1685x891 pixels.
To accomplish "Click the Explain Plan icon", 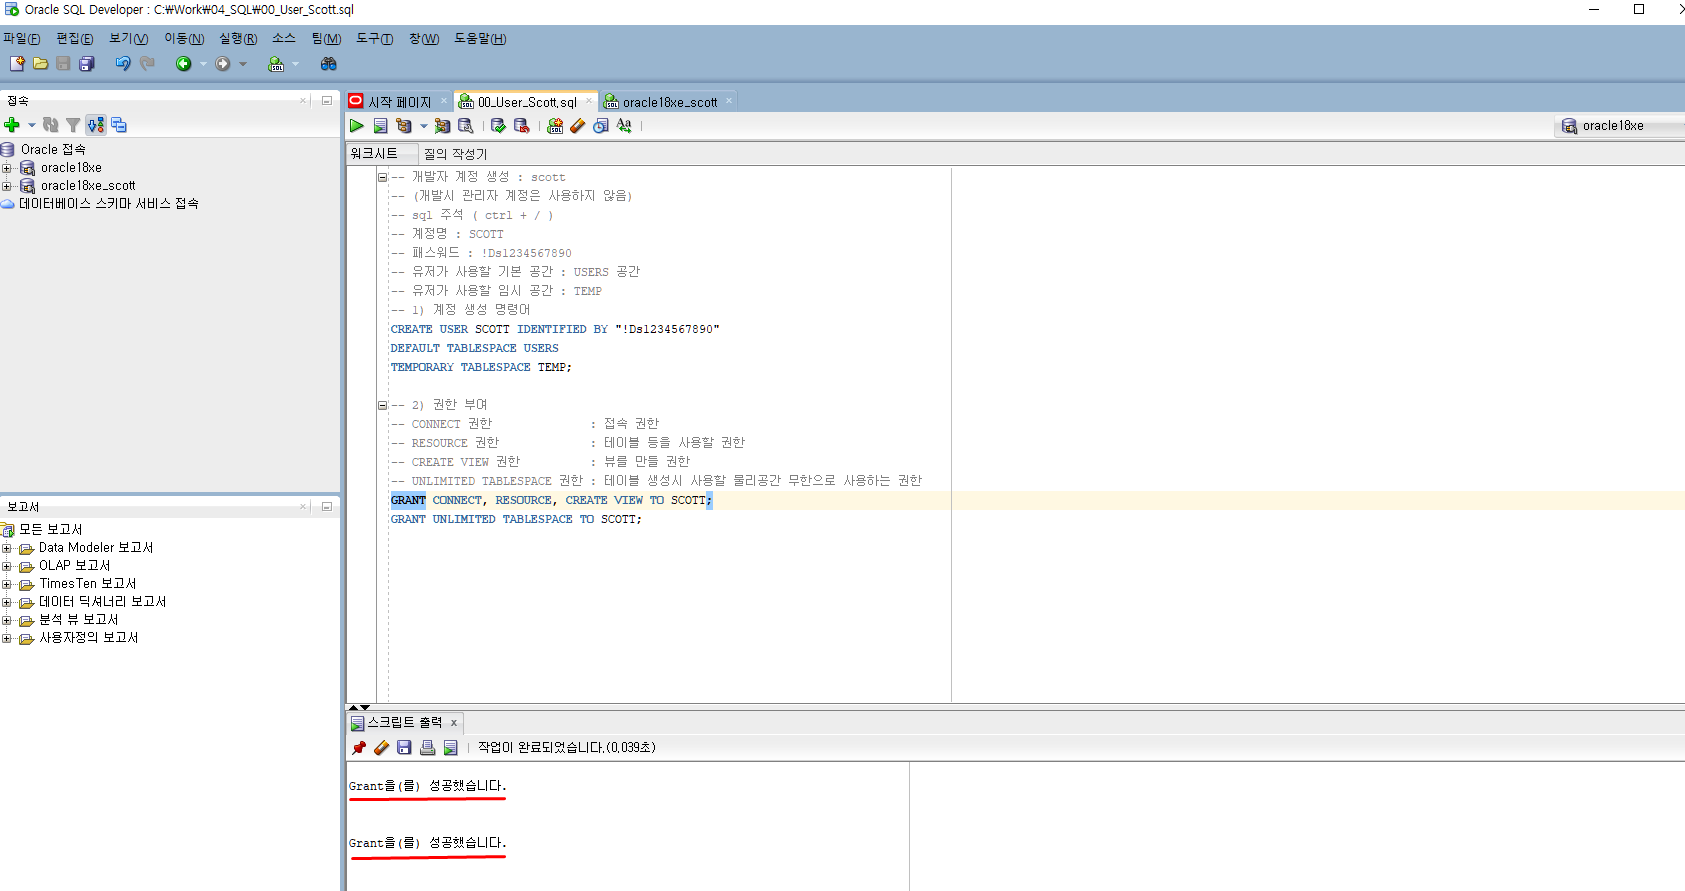I will point(404,126).
